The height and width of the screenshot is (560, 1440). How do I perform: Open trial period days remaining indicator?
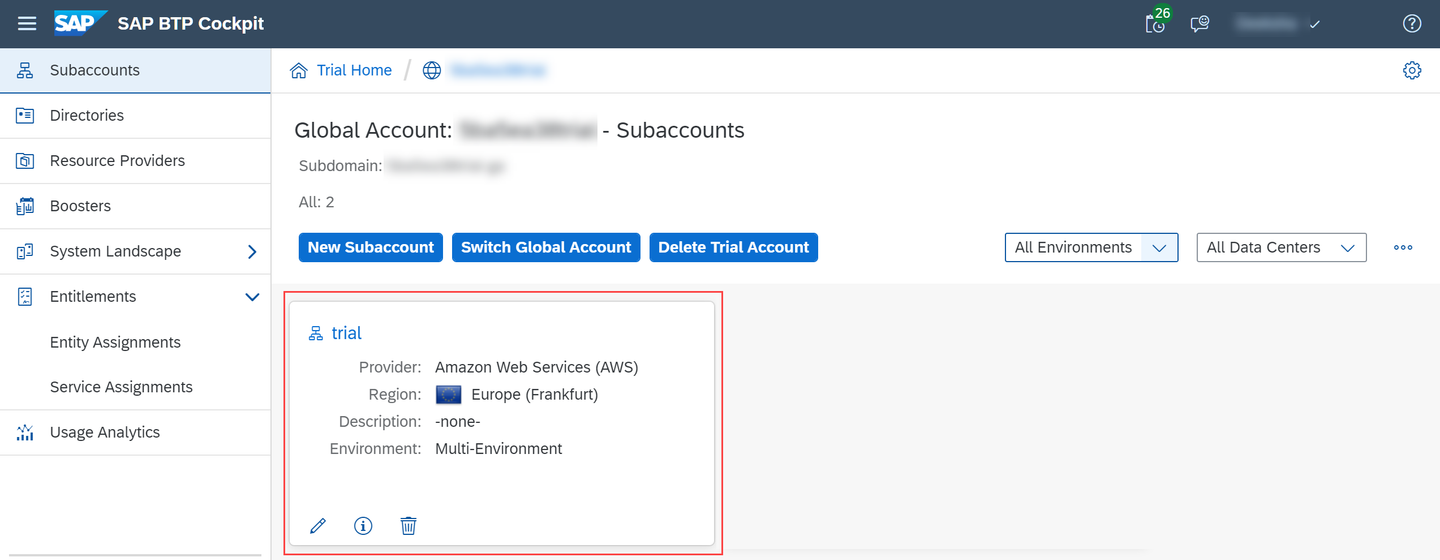1156,22
